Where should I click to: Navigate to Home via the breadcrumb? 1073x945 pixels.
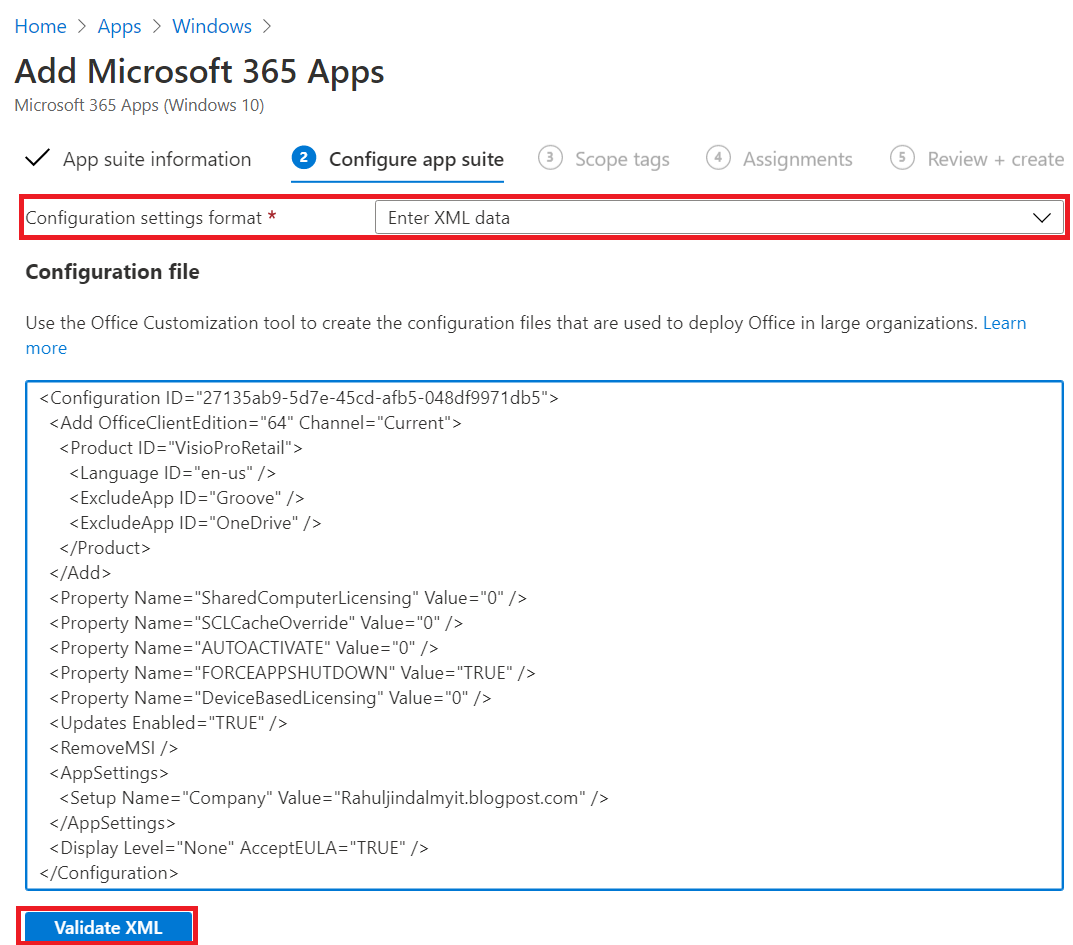(40, 26)
